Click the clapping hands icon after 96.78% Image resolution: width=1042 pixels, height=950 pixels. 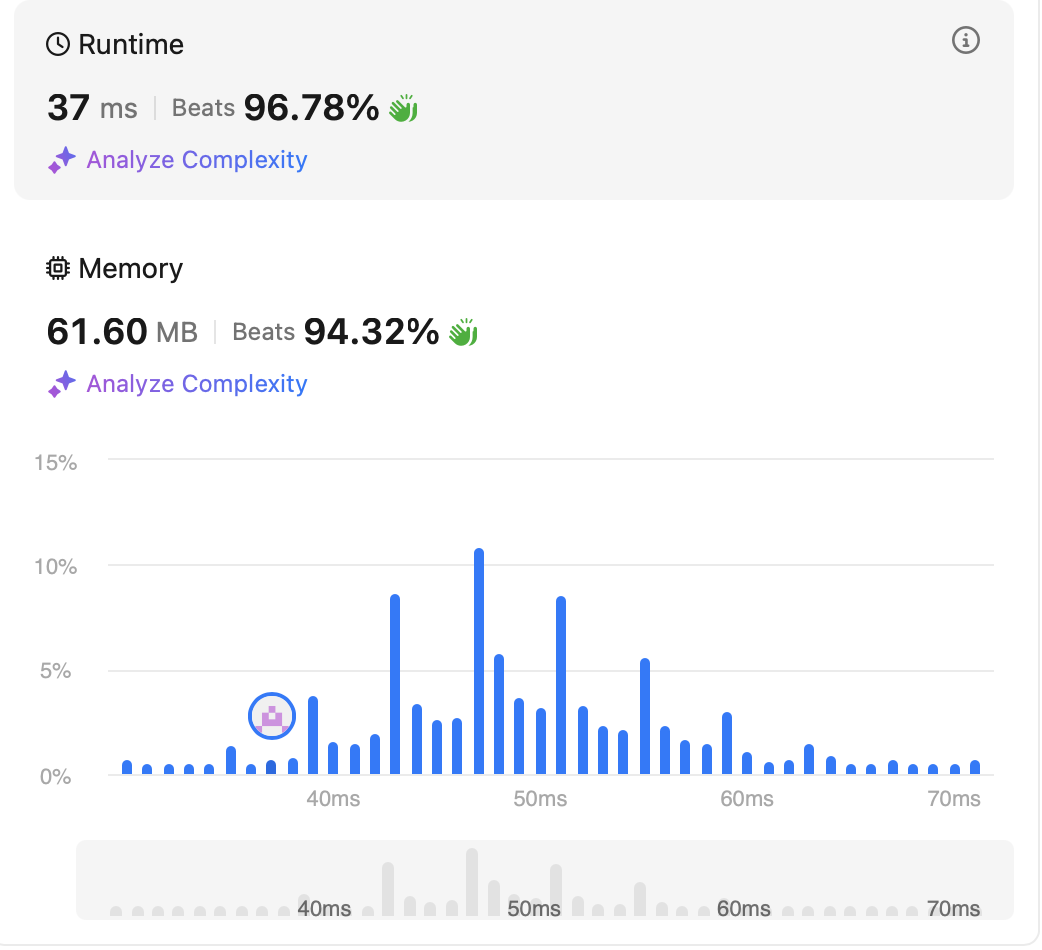tap(403, 108)
